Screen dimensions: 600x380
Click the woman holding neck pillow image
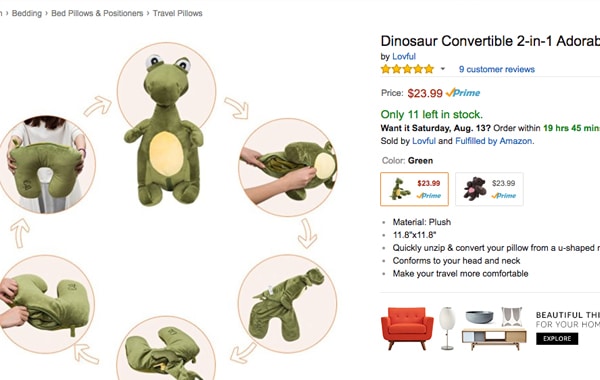pyautogui.click(x=47, y=165)
